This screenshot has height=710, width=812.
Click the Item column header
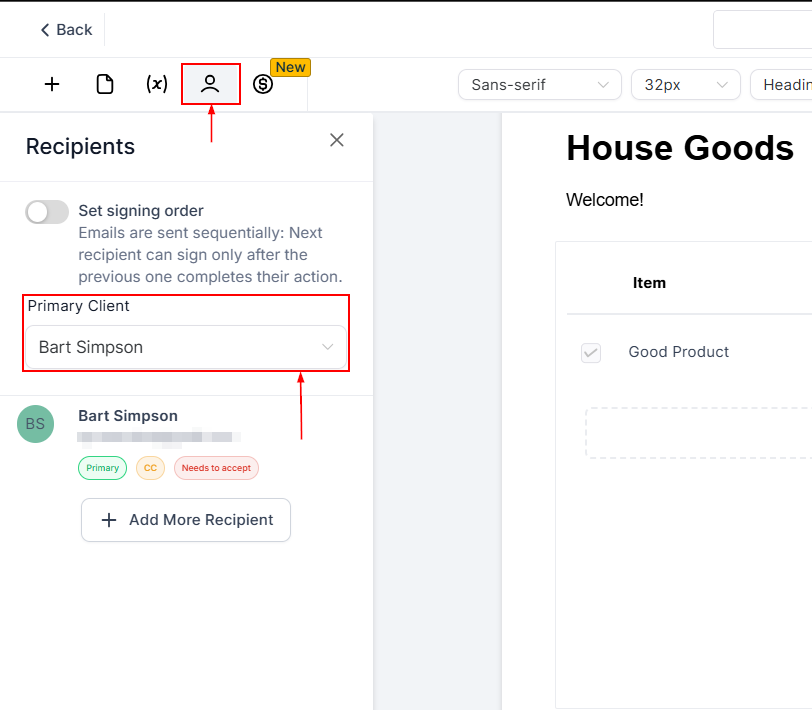click(x=649, y=283)
